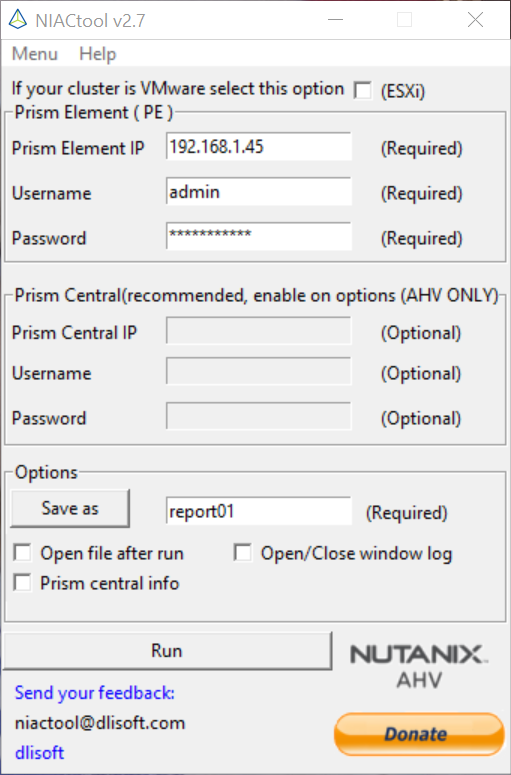The image size is (511, 775).
Task: Minimize the NIACtool window
Action: [x=336, y=20]
